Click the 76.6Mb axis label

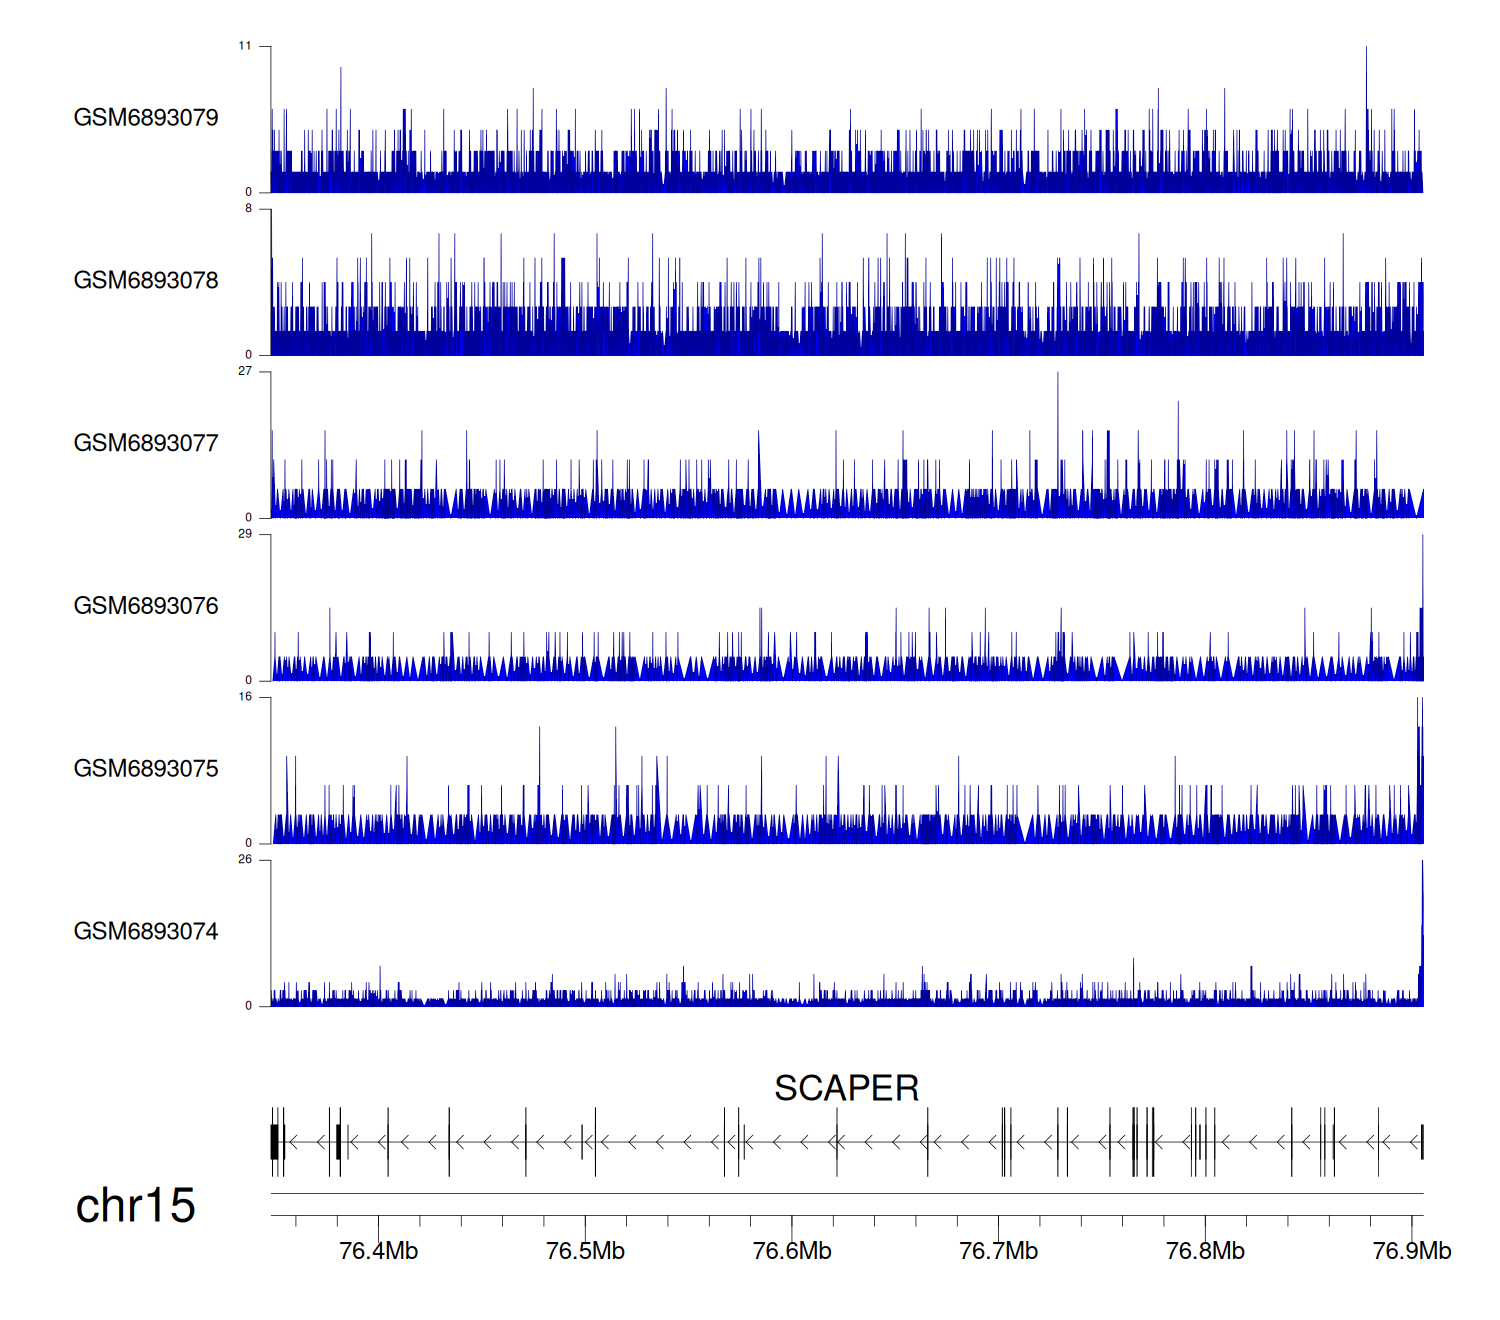792,1251
